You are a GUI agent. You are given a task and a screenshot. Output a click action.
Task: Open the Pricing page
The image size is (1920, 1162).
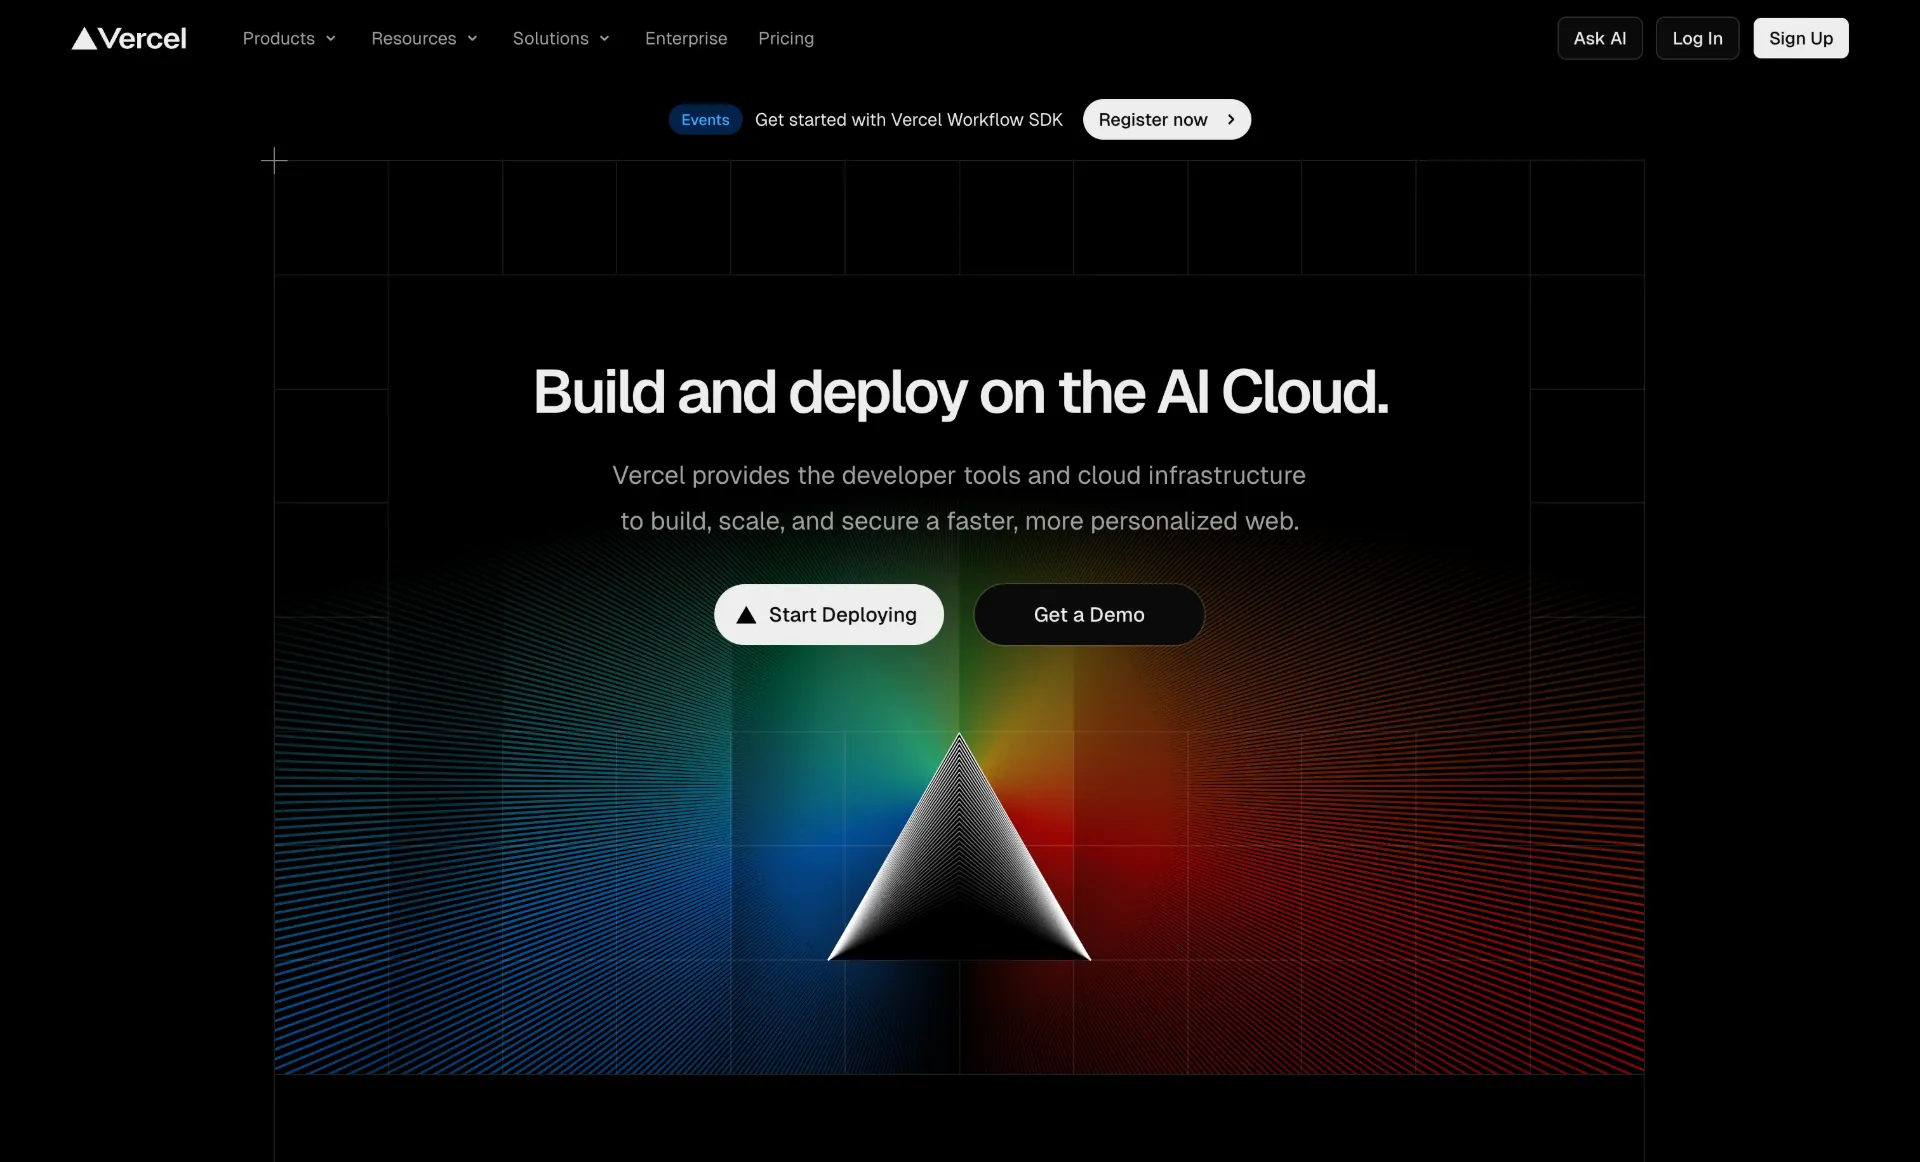(x=786, y=39)
